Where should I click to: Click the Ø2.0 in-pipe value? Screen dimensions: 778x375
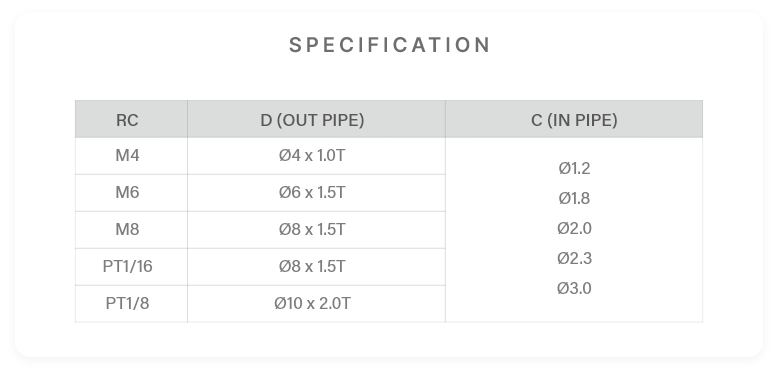pos(574,229)
